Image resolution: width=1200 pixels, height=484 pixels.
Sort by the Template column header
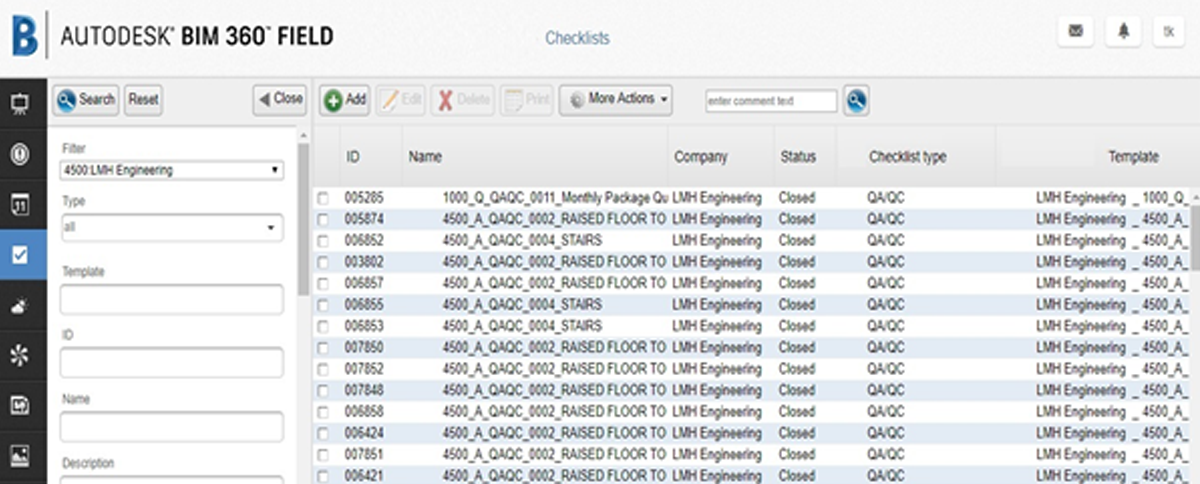pyautogui.click(x=1133, y=157)
